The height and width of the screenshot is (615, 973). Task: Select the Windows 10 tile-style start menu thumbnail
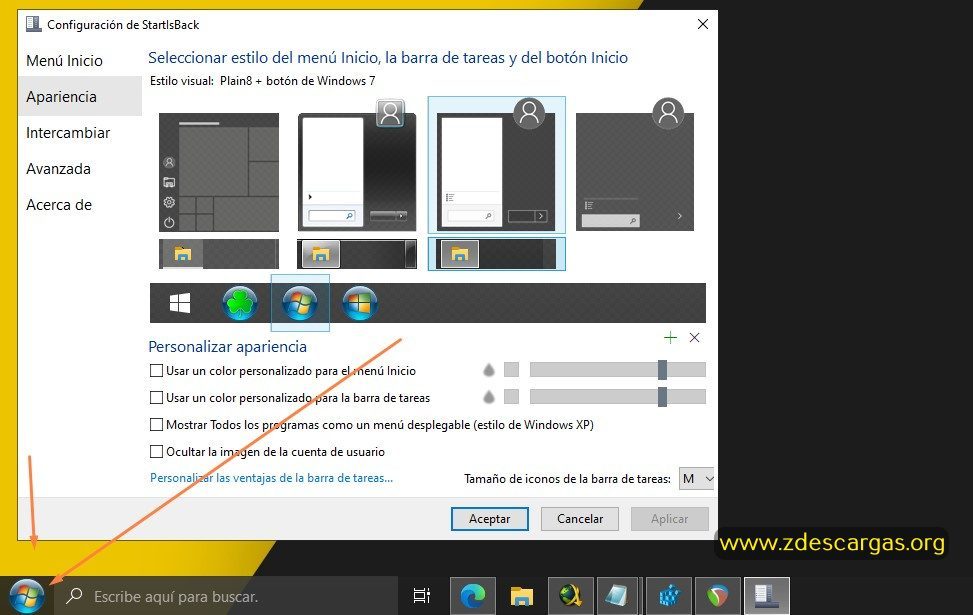(219, 172)
